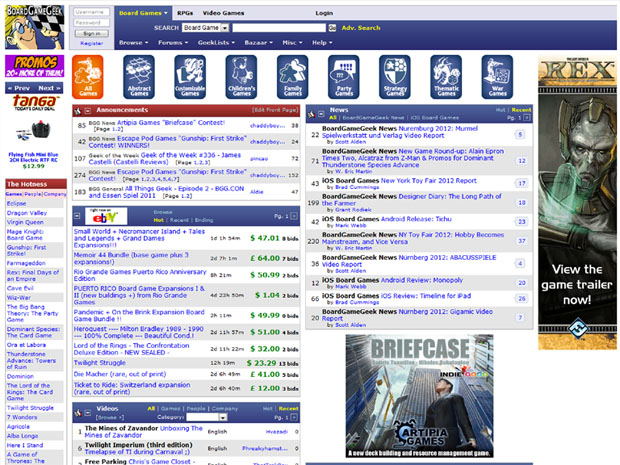Click the BoardGameGeek logo

click(x=34, y=27)
